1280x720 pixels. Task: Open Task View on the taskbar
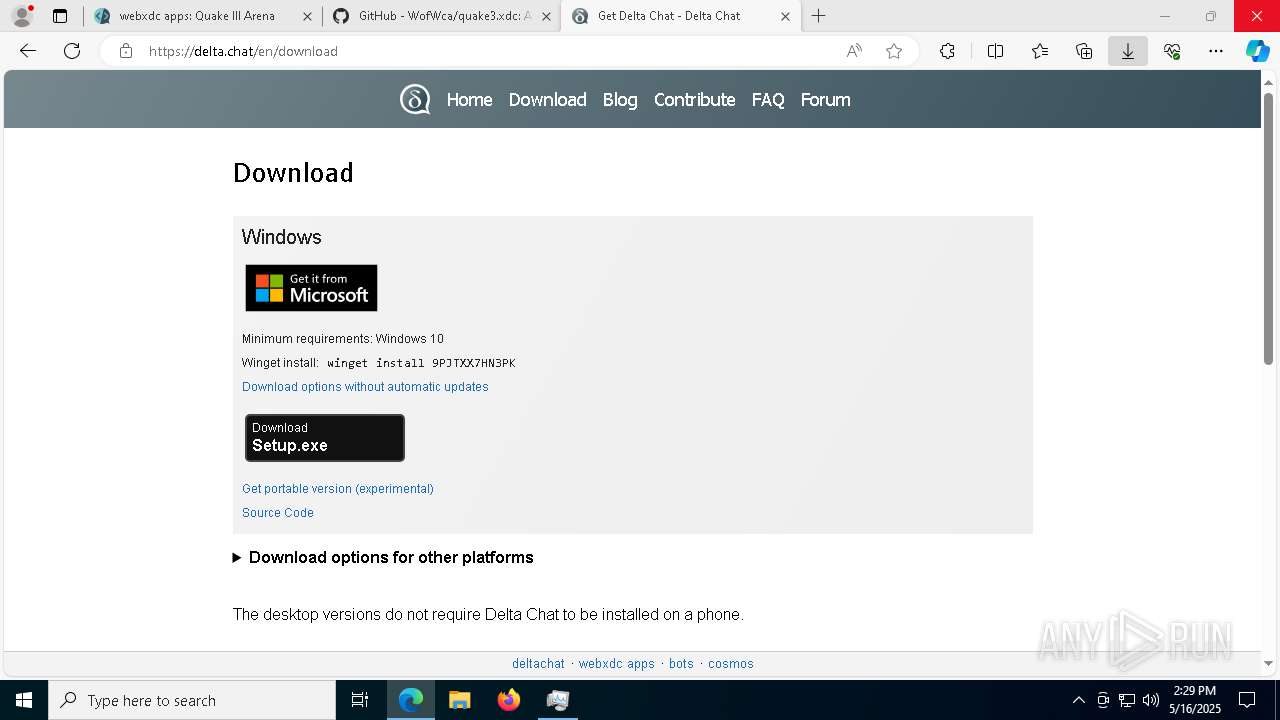click(360, 700)
